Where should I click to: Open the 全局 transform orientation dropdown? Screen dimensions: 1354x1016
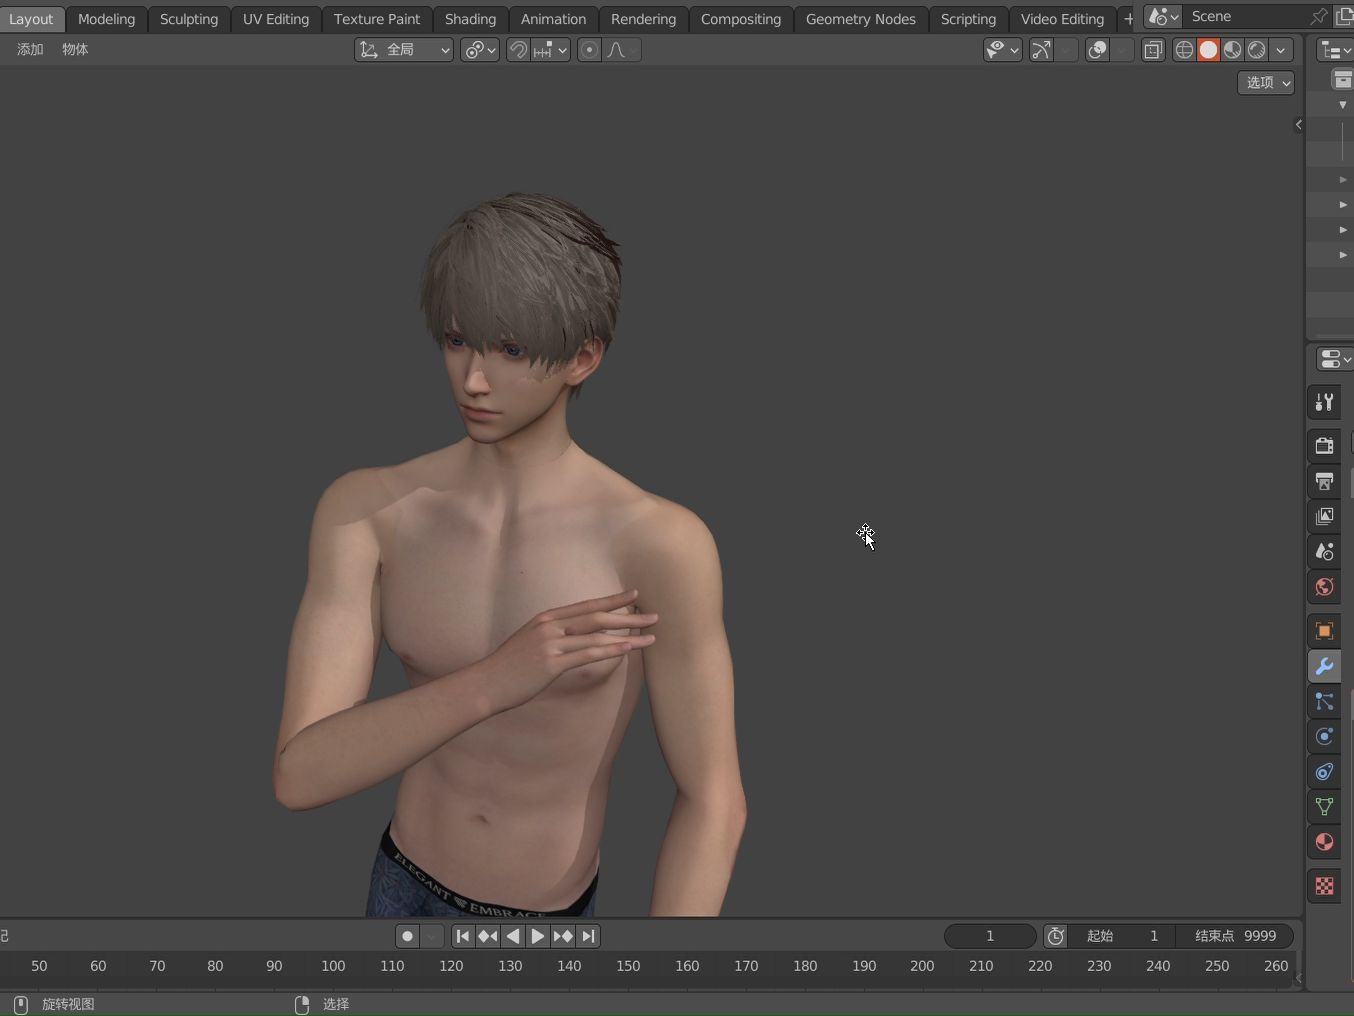click(404, 50)
